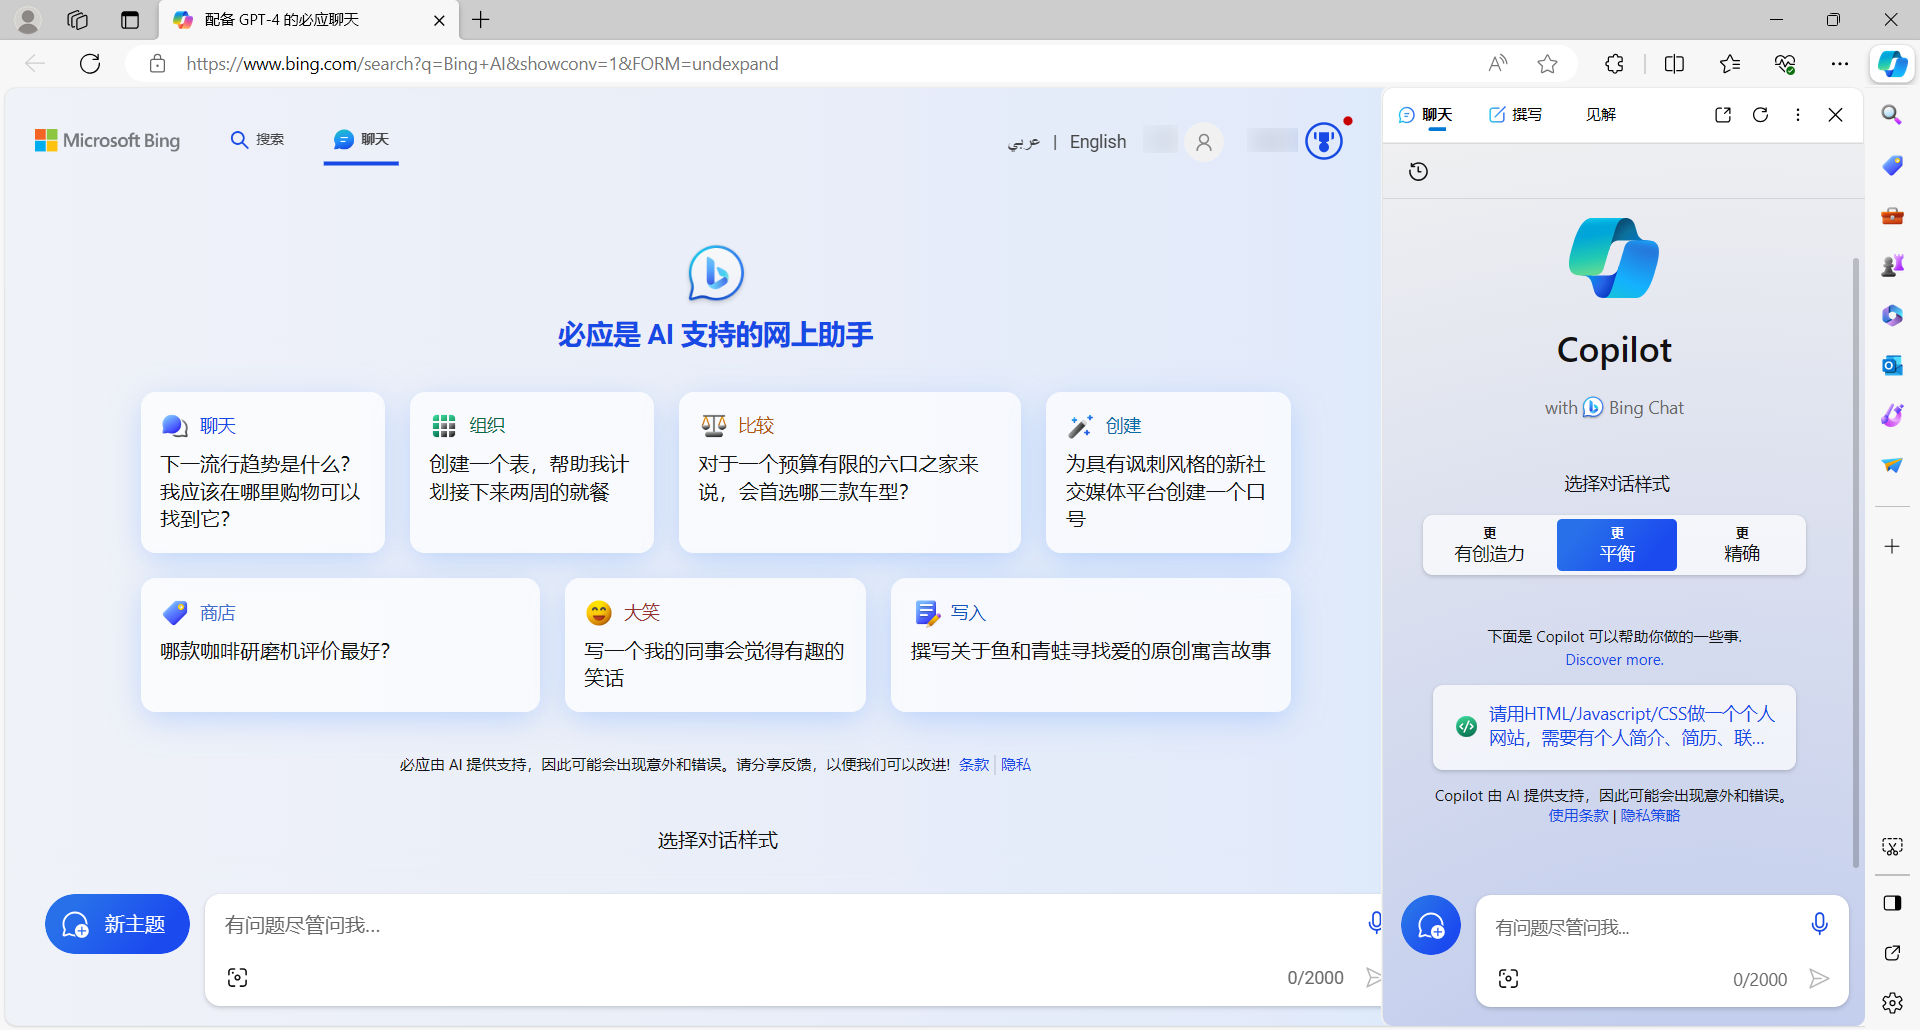1920x1030 pixels.
Task: Open the Outlook sidebar icon
Action: (1892, 365)
